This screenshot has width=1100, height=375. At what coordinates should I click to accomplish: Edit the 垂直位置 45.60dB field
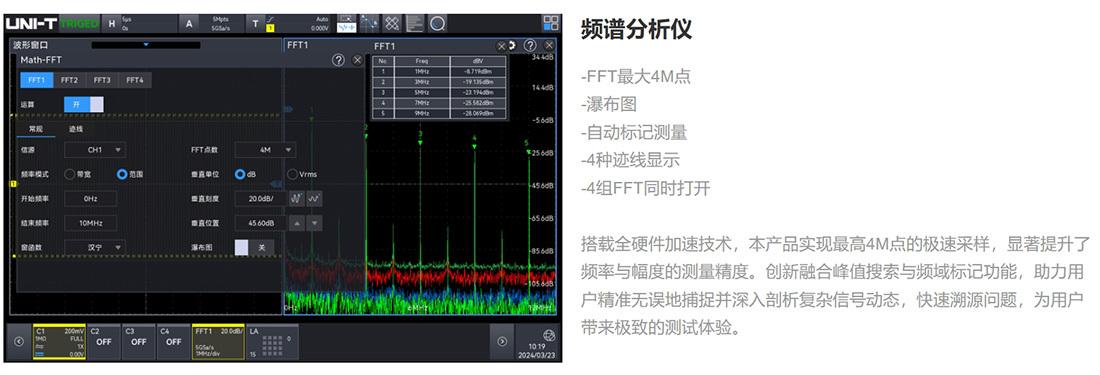coord(260,223)
